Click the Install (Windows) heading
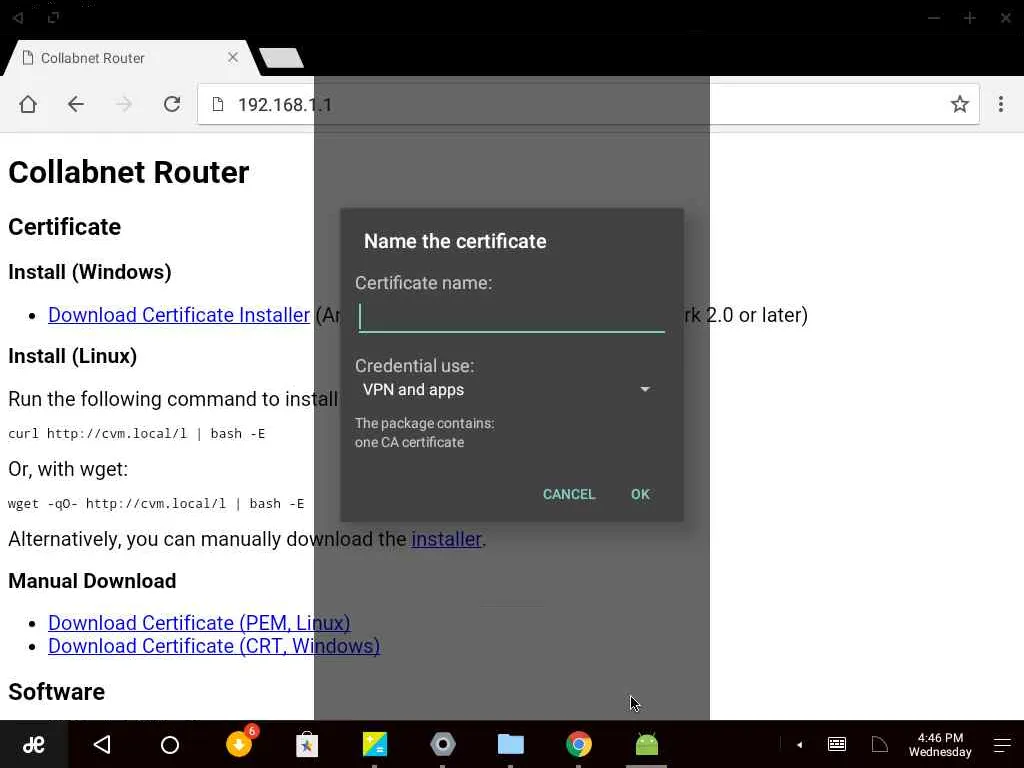The width and height of the screenshot is (1024, 768). [x=89, y=272]
